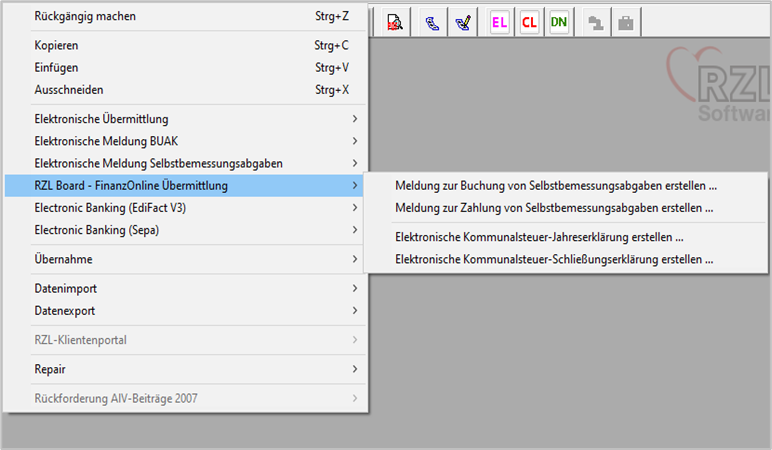Click the blue form toolbar icon
The height and width of the screenshot is (450, 772).
[x=432, y=22]
